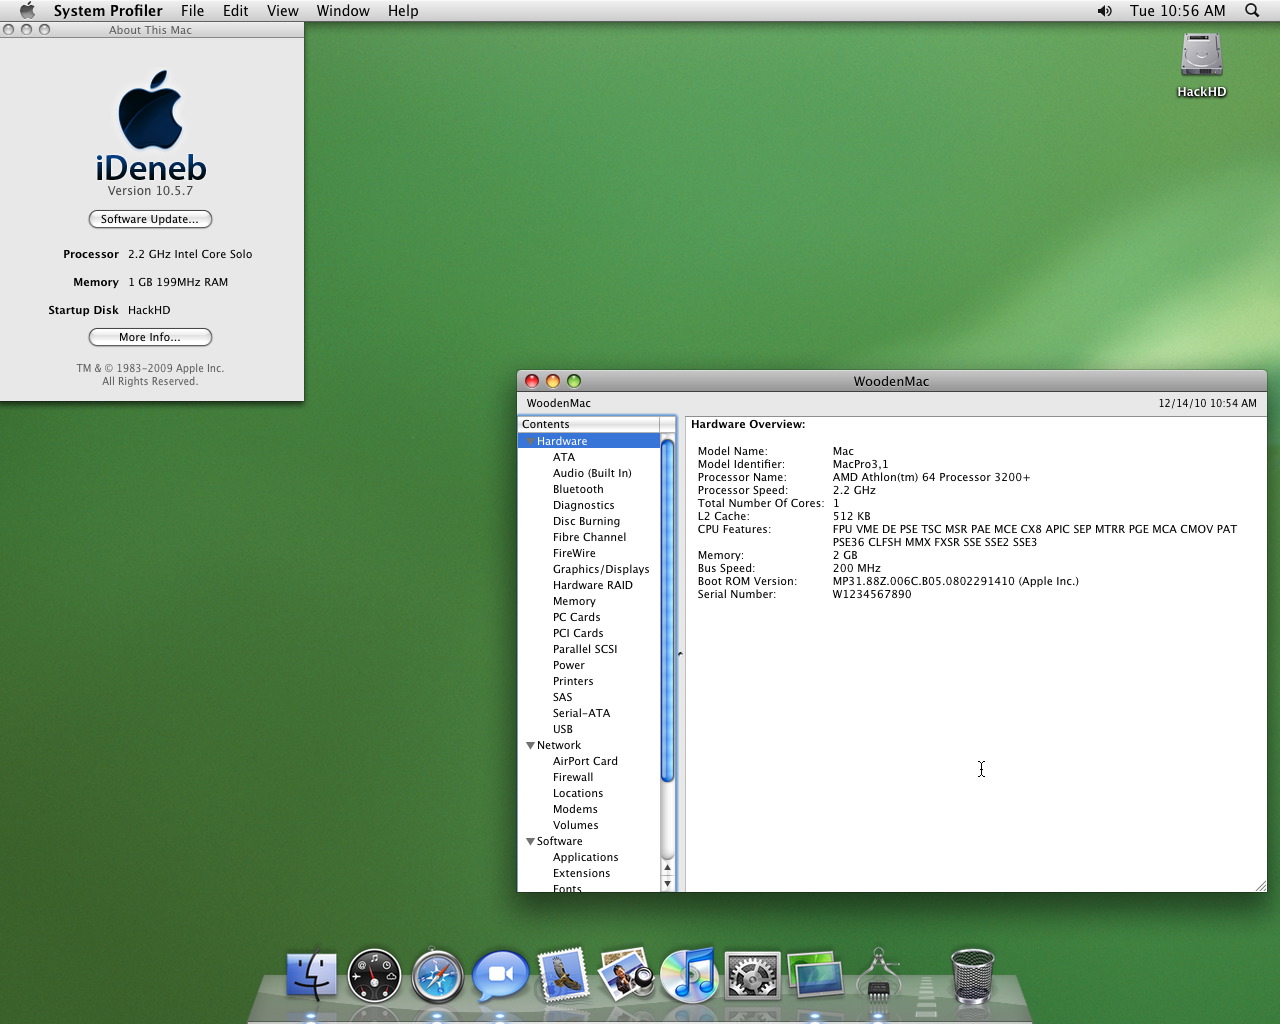This screenshot has width=1280, height=1024.
Task: Select Graphics/Displays in the Hardware list
Action: [x=600, y=569]
